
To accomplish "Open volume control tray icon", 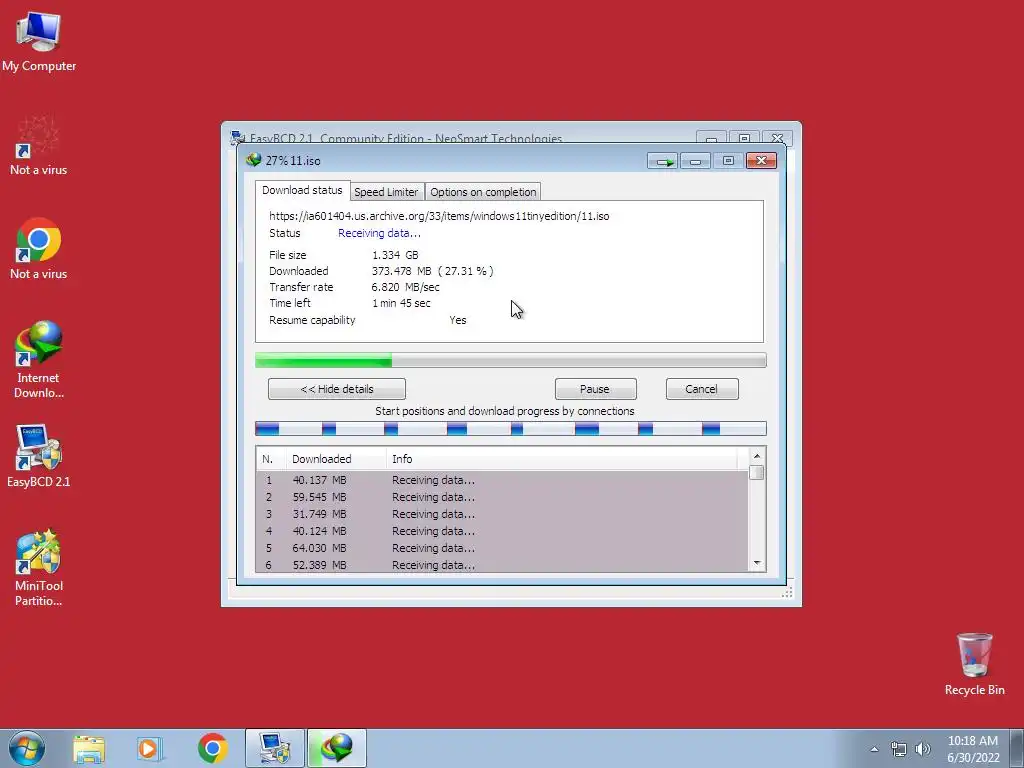I will coord(922,749).
